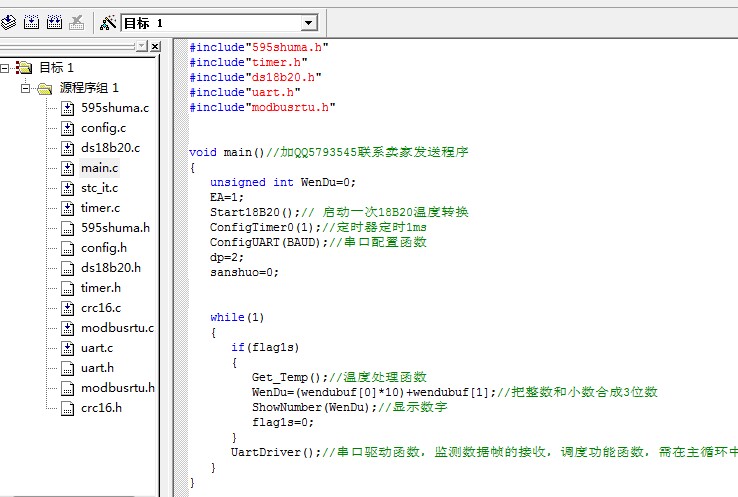Image resolution: width=738 pixels, height=497 pixels.
Task: Click the file icon next to 595shuma.c
Action: tap(67, 109)
